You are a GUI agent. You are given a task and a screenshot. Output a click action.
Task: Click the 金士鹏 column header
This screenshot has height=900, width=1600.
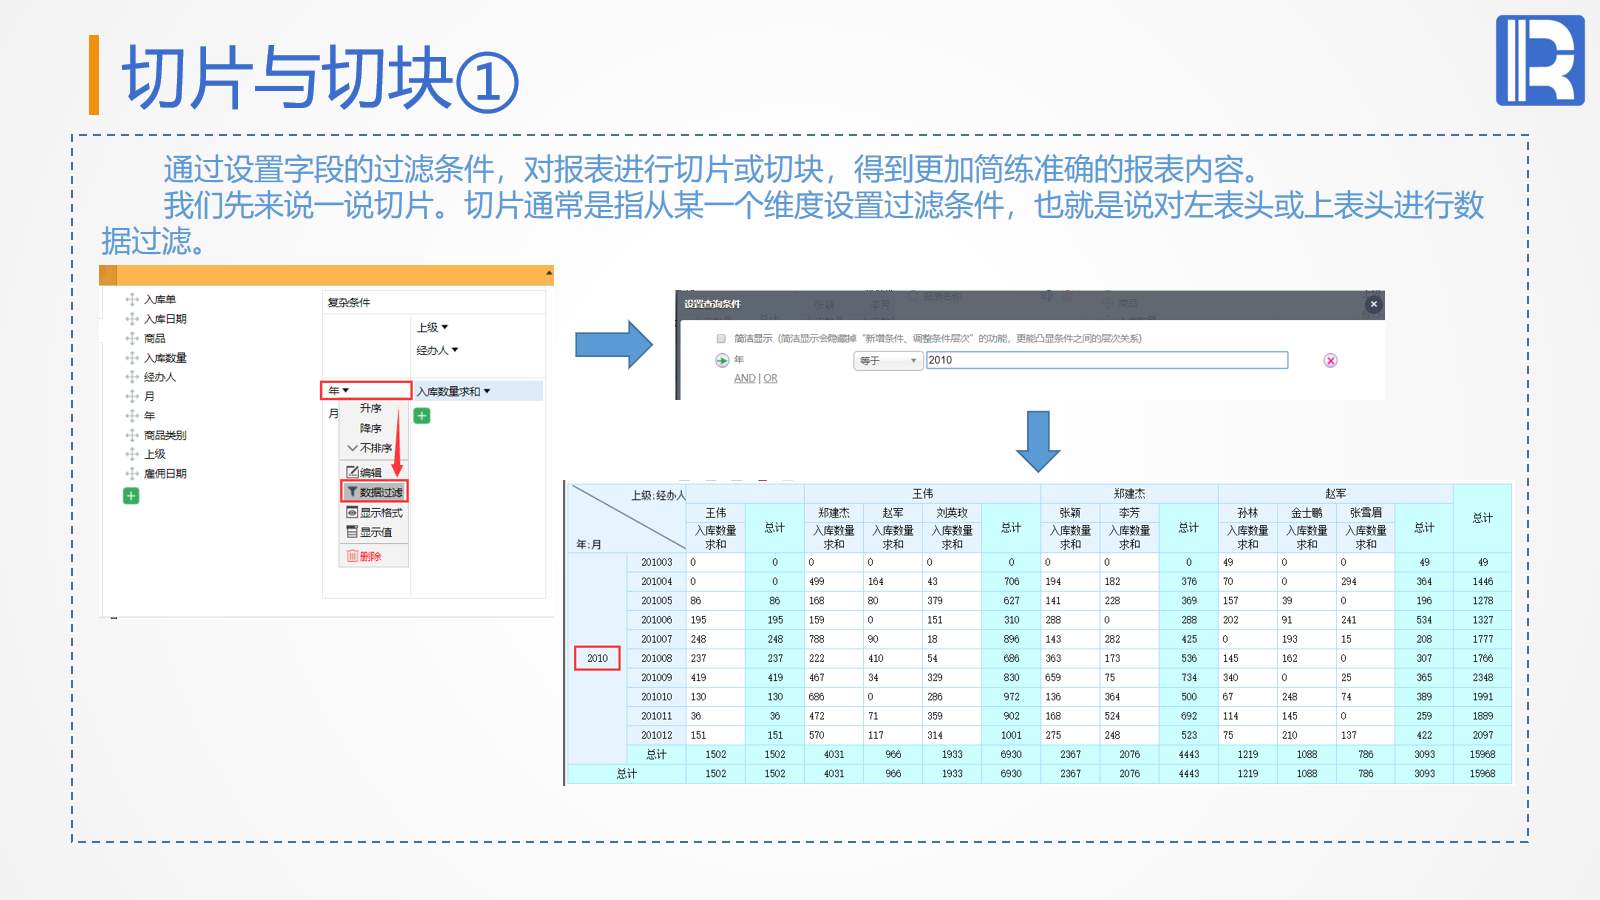pyautogui.click(x=1307, y=513)
